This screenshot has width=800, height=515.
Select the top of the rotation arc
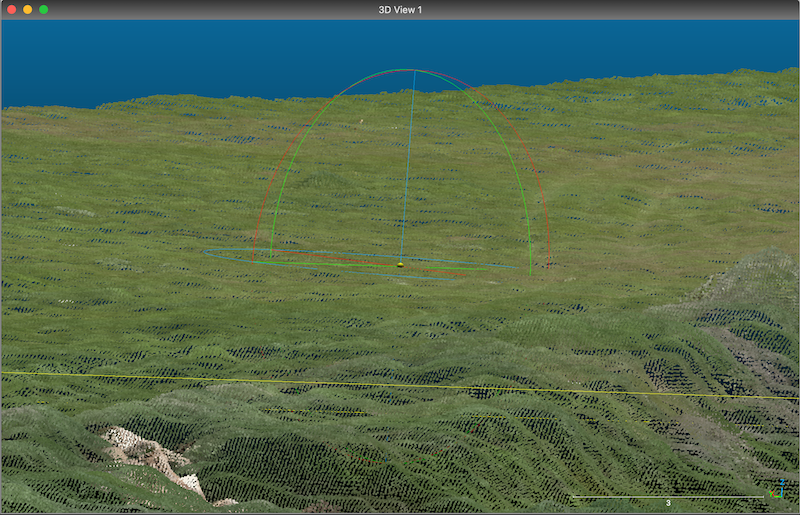point(409,70)
